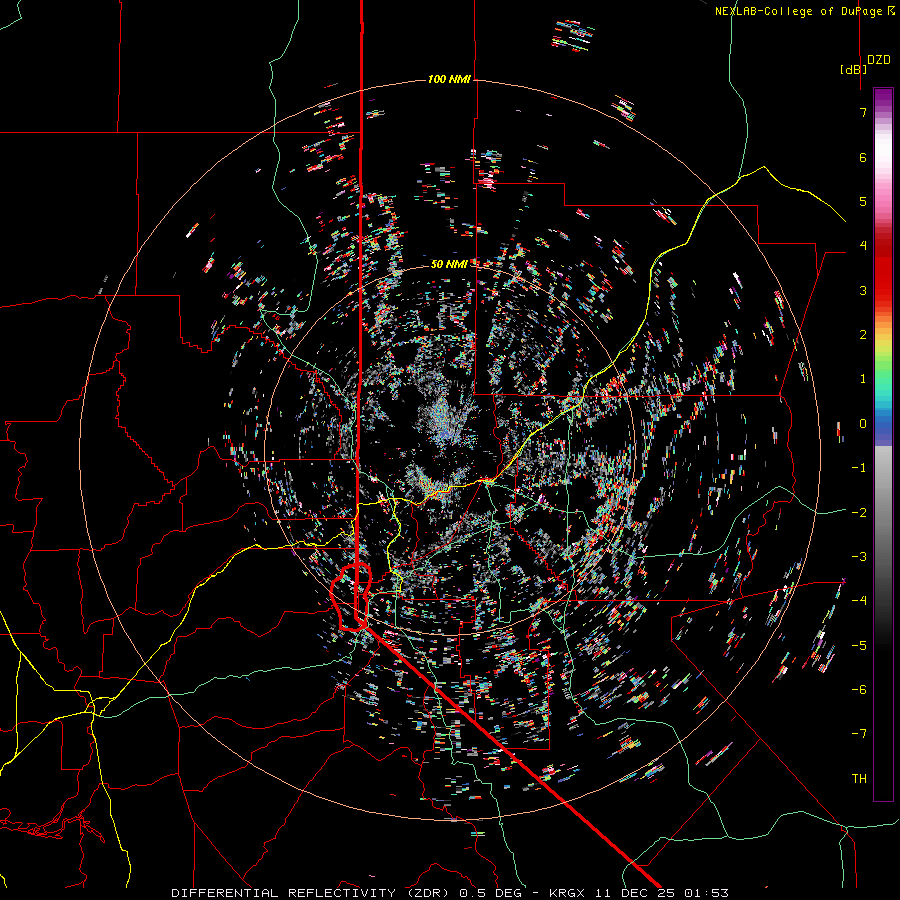Click the ZDR color scale bar
The image size is (900, 900).
tap(883, 444)
